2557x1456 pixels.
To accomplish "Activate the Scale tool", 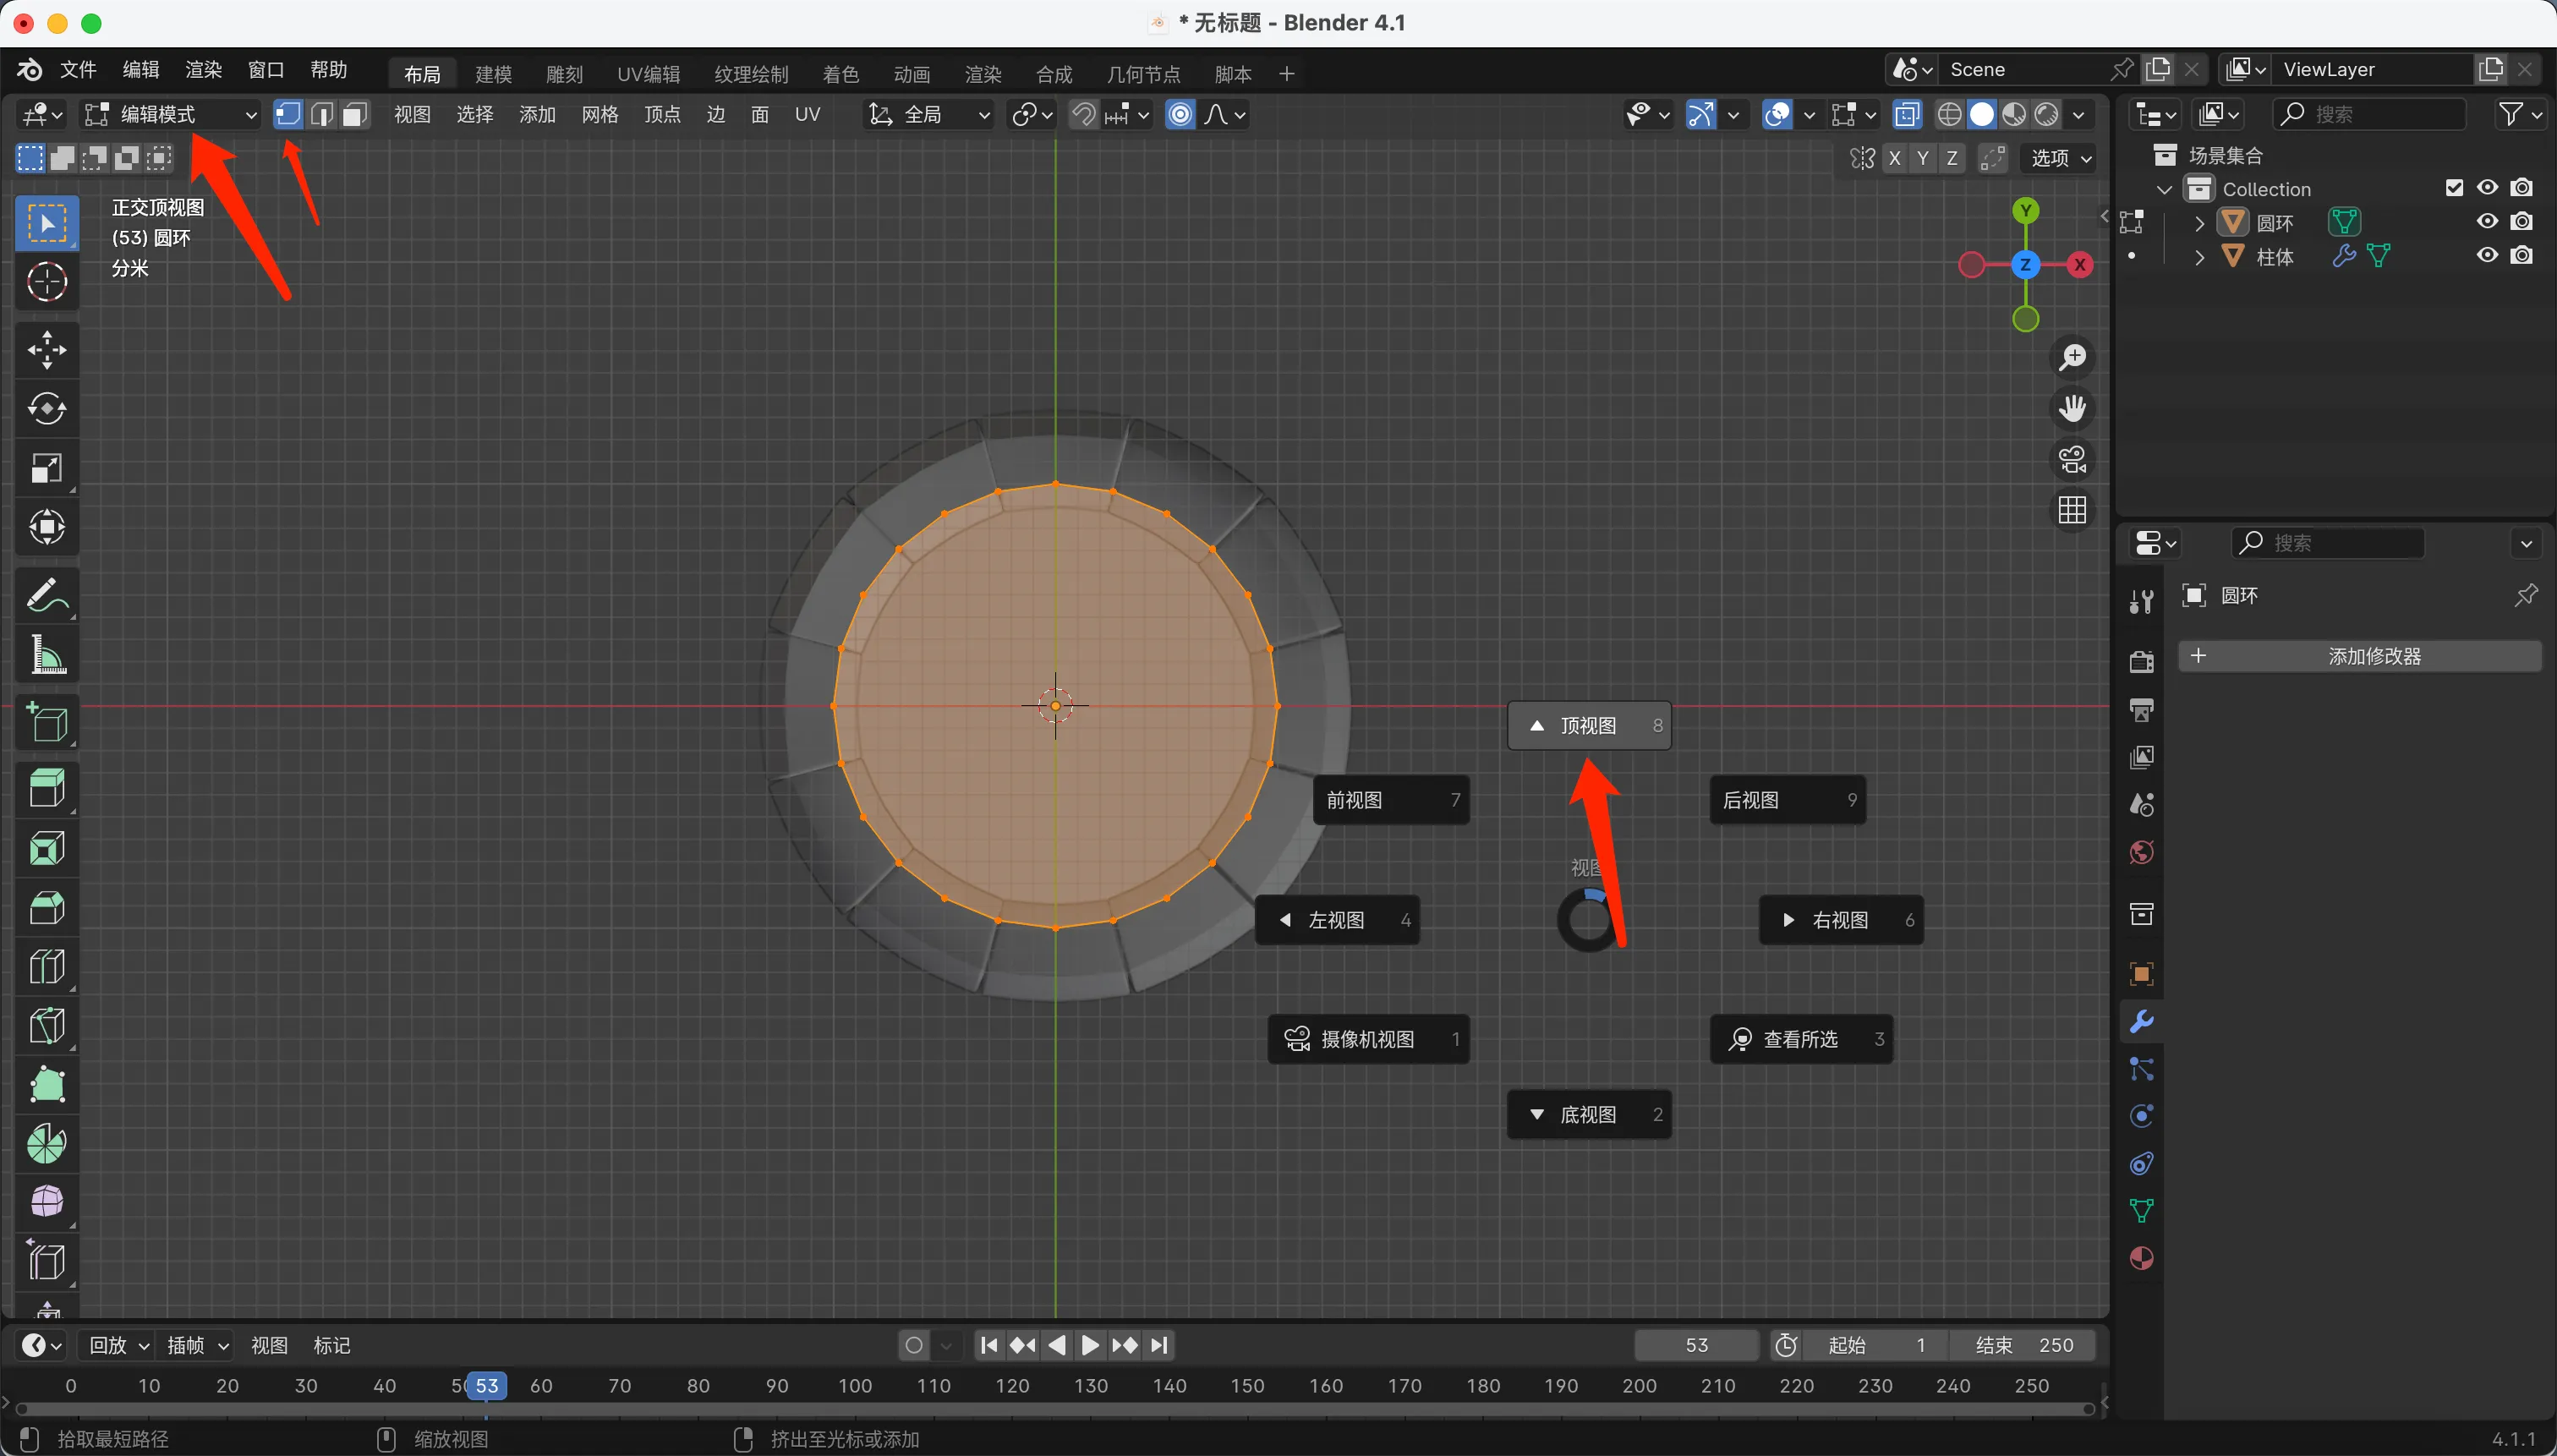I will point(46,468).
